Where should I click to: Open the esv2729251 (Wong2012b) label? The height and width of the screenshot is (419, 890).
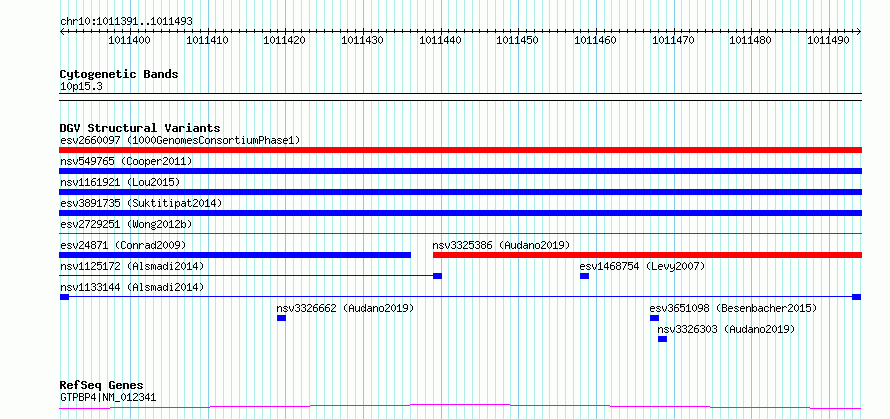click(126, 224)
